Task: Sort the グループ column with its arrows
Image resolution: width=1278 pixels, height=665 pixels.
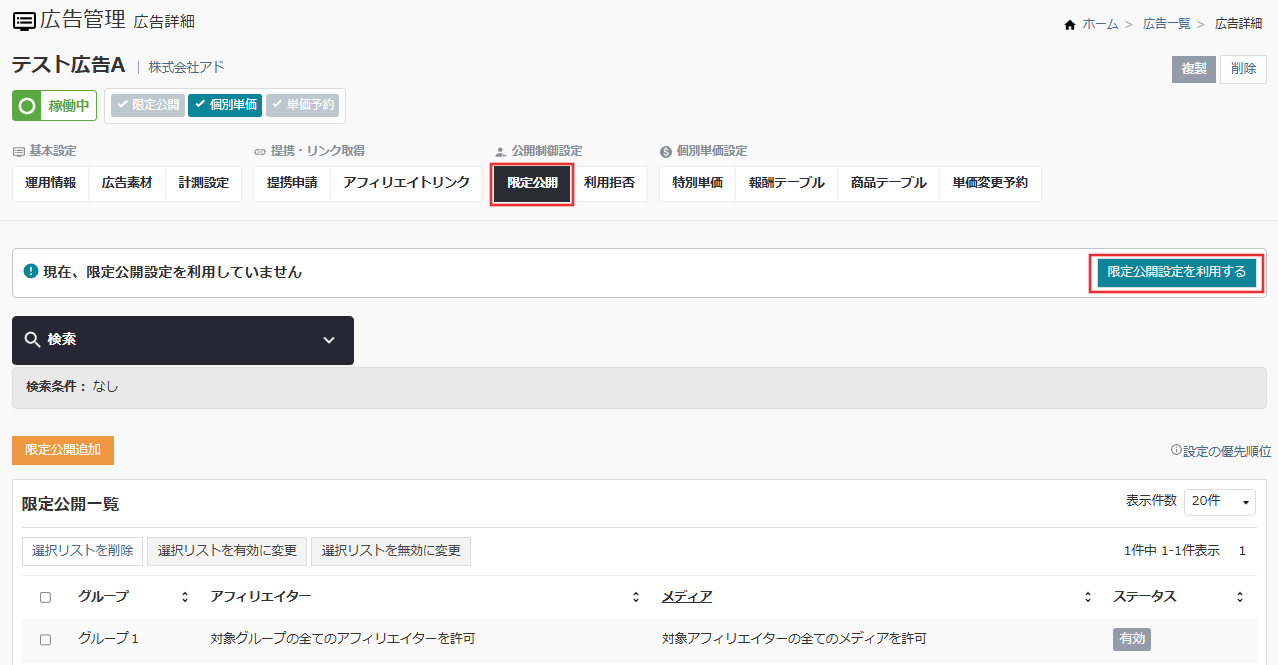Action: pyautogui.click(x=184, y=597)
